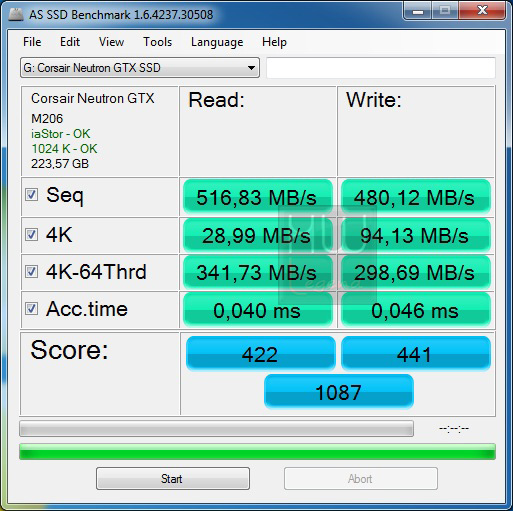Select the G: Corsair Neutron GTX SSD combo box
Screen dimensions: 513x511
(140, 68)
